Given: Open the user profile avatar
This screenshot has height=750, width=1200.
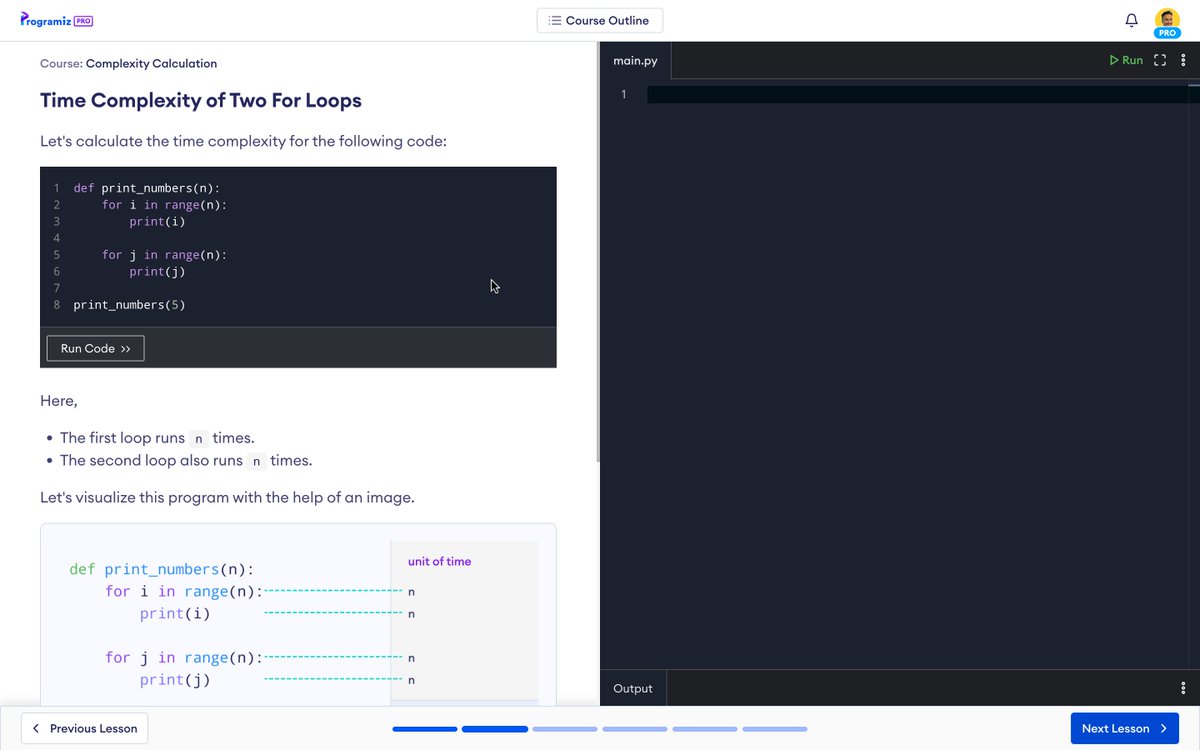Looking at the screenshot, I should (1167, 20).
